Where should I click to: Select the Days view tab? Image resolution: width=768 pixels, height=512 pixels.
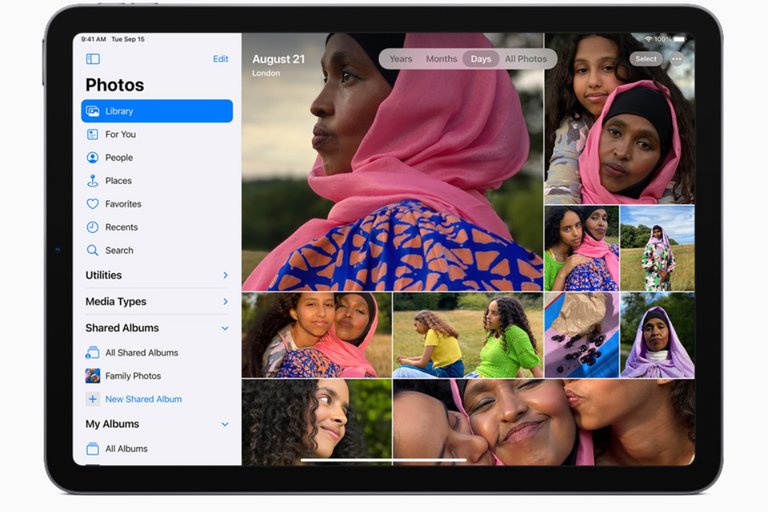click(480, 59)
